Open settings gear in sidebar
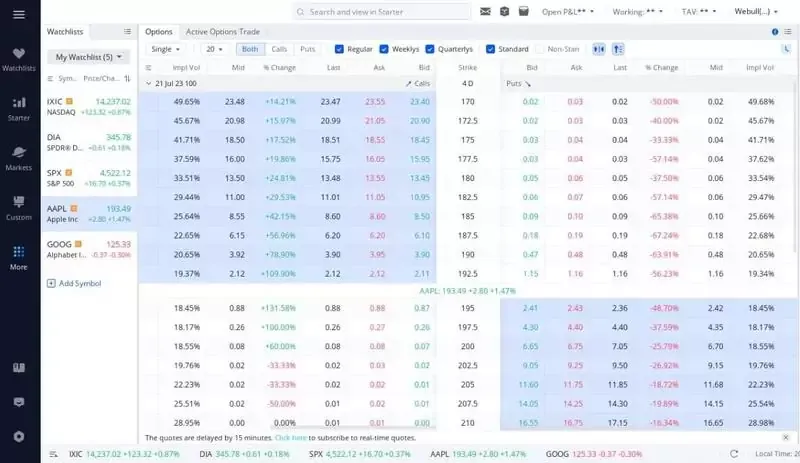The image size is (800, 463). [x=19, y=436]
